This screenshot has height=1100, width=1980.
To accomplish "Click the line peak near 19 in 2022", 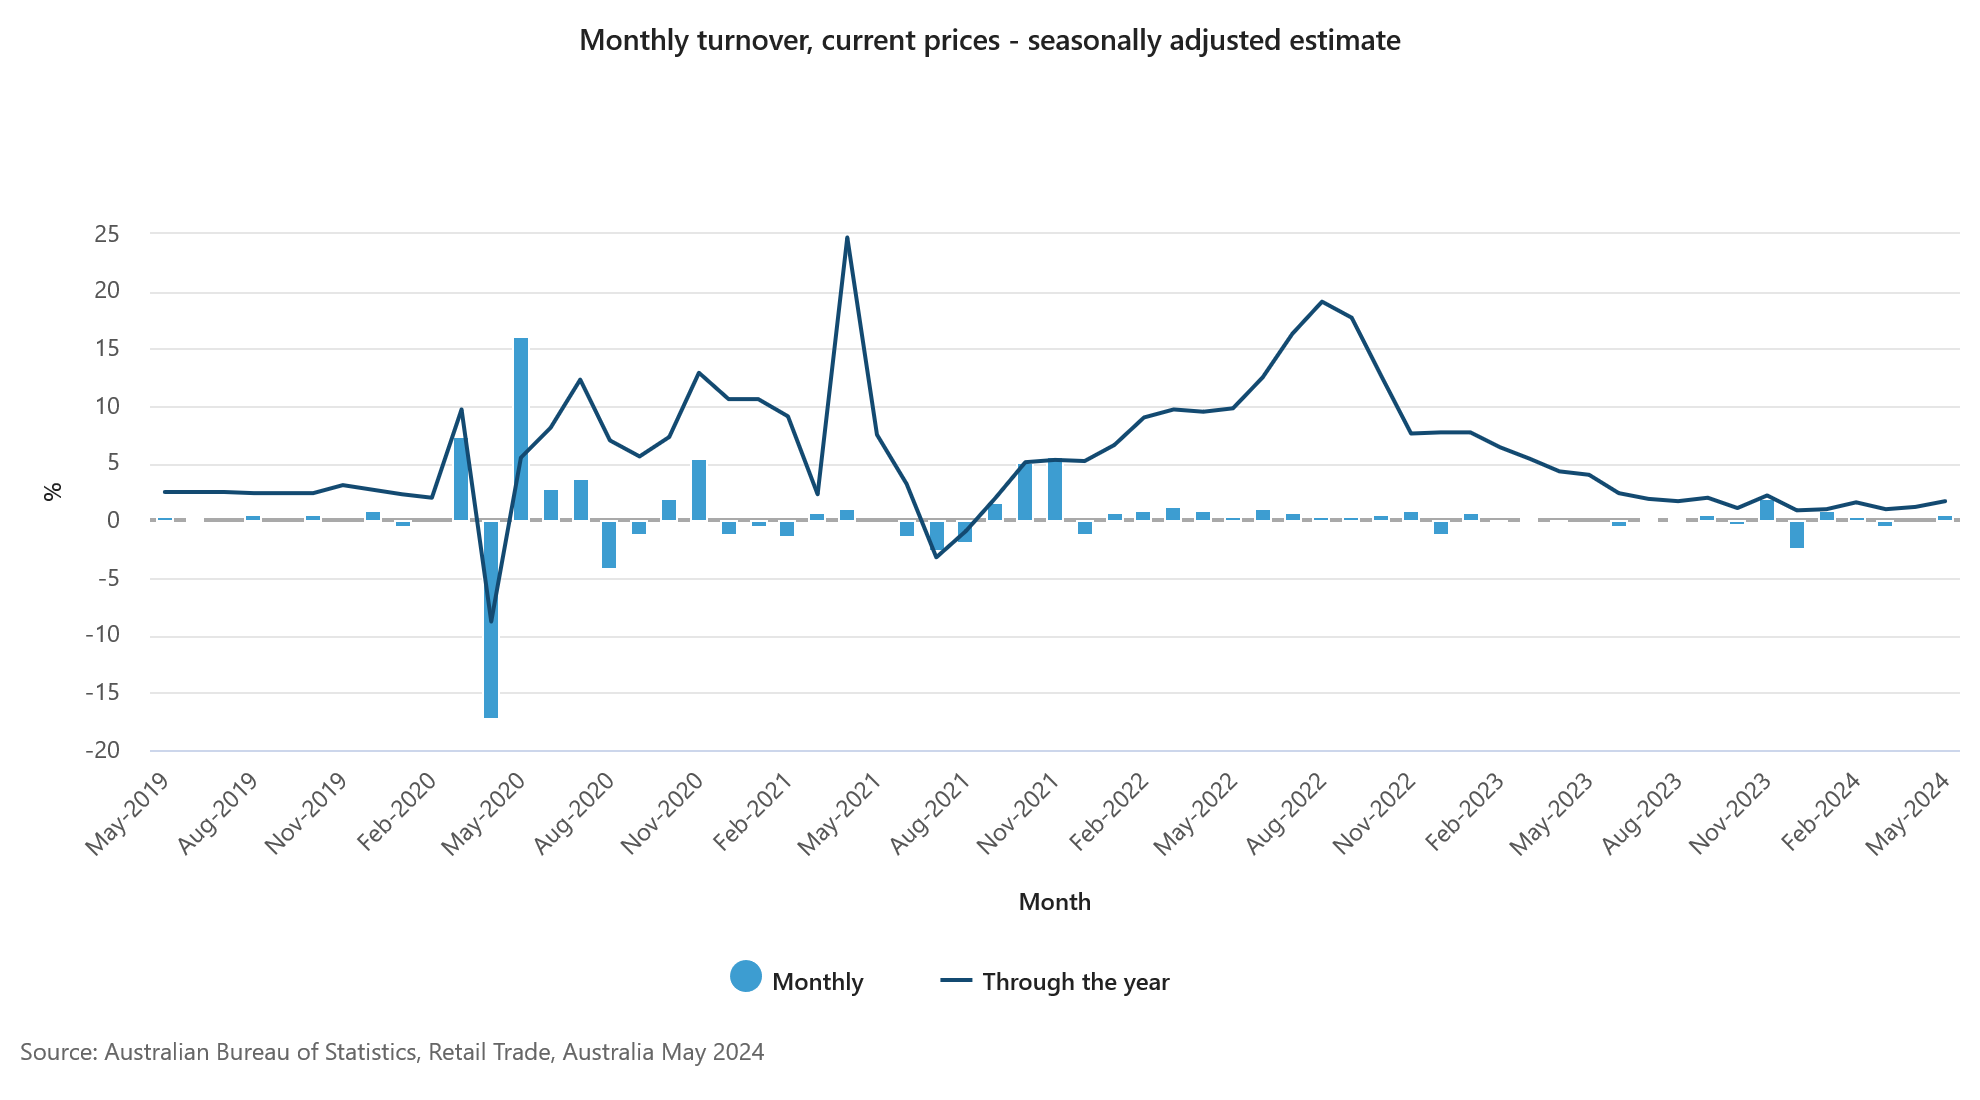I will click(x=1322, y=301).
